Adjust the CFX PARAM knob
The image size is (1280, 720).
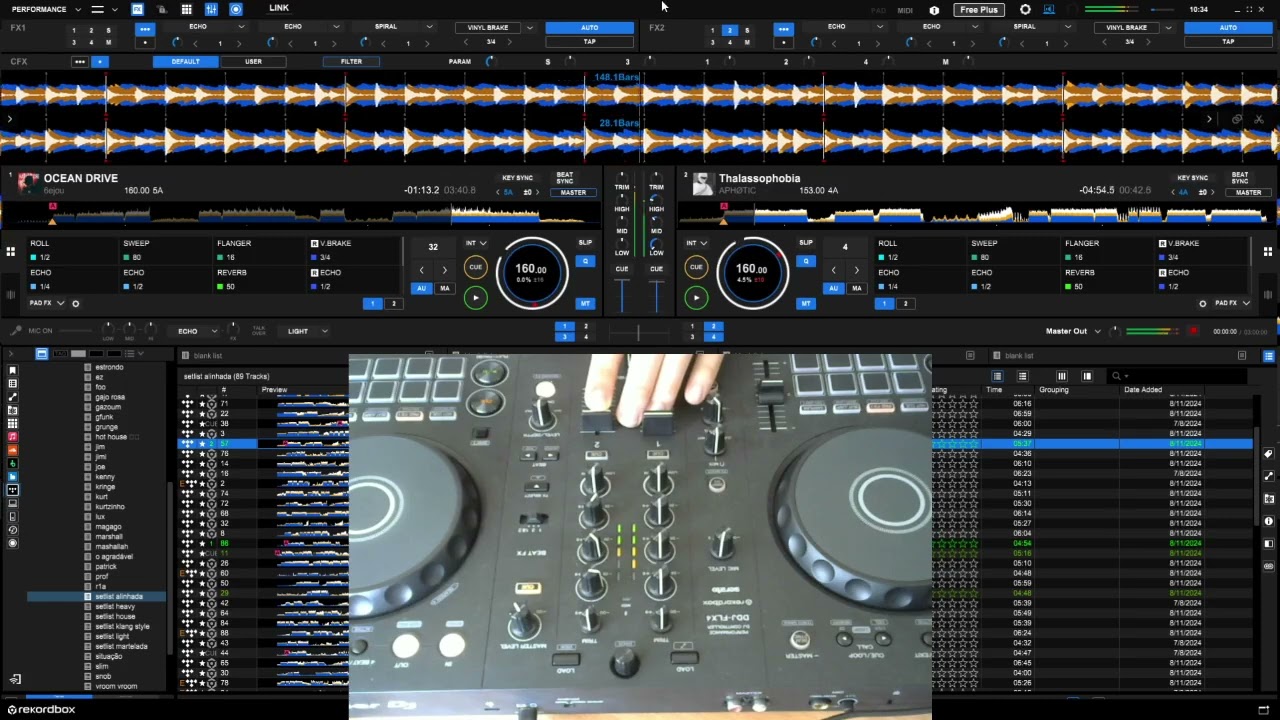pos(489,62)
